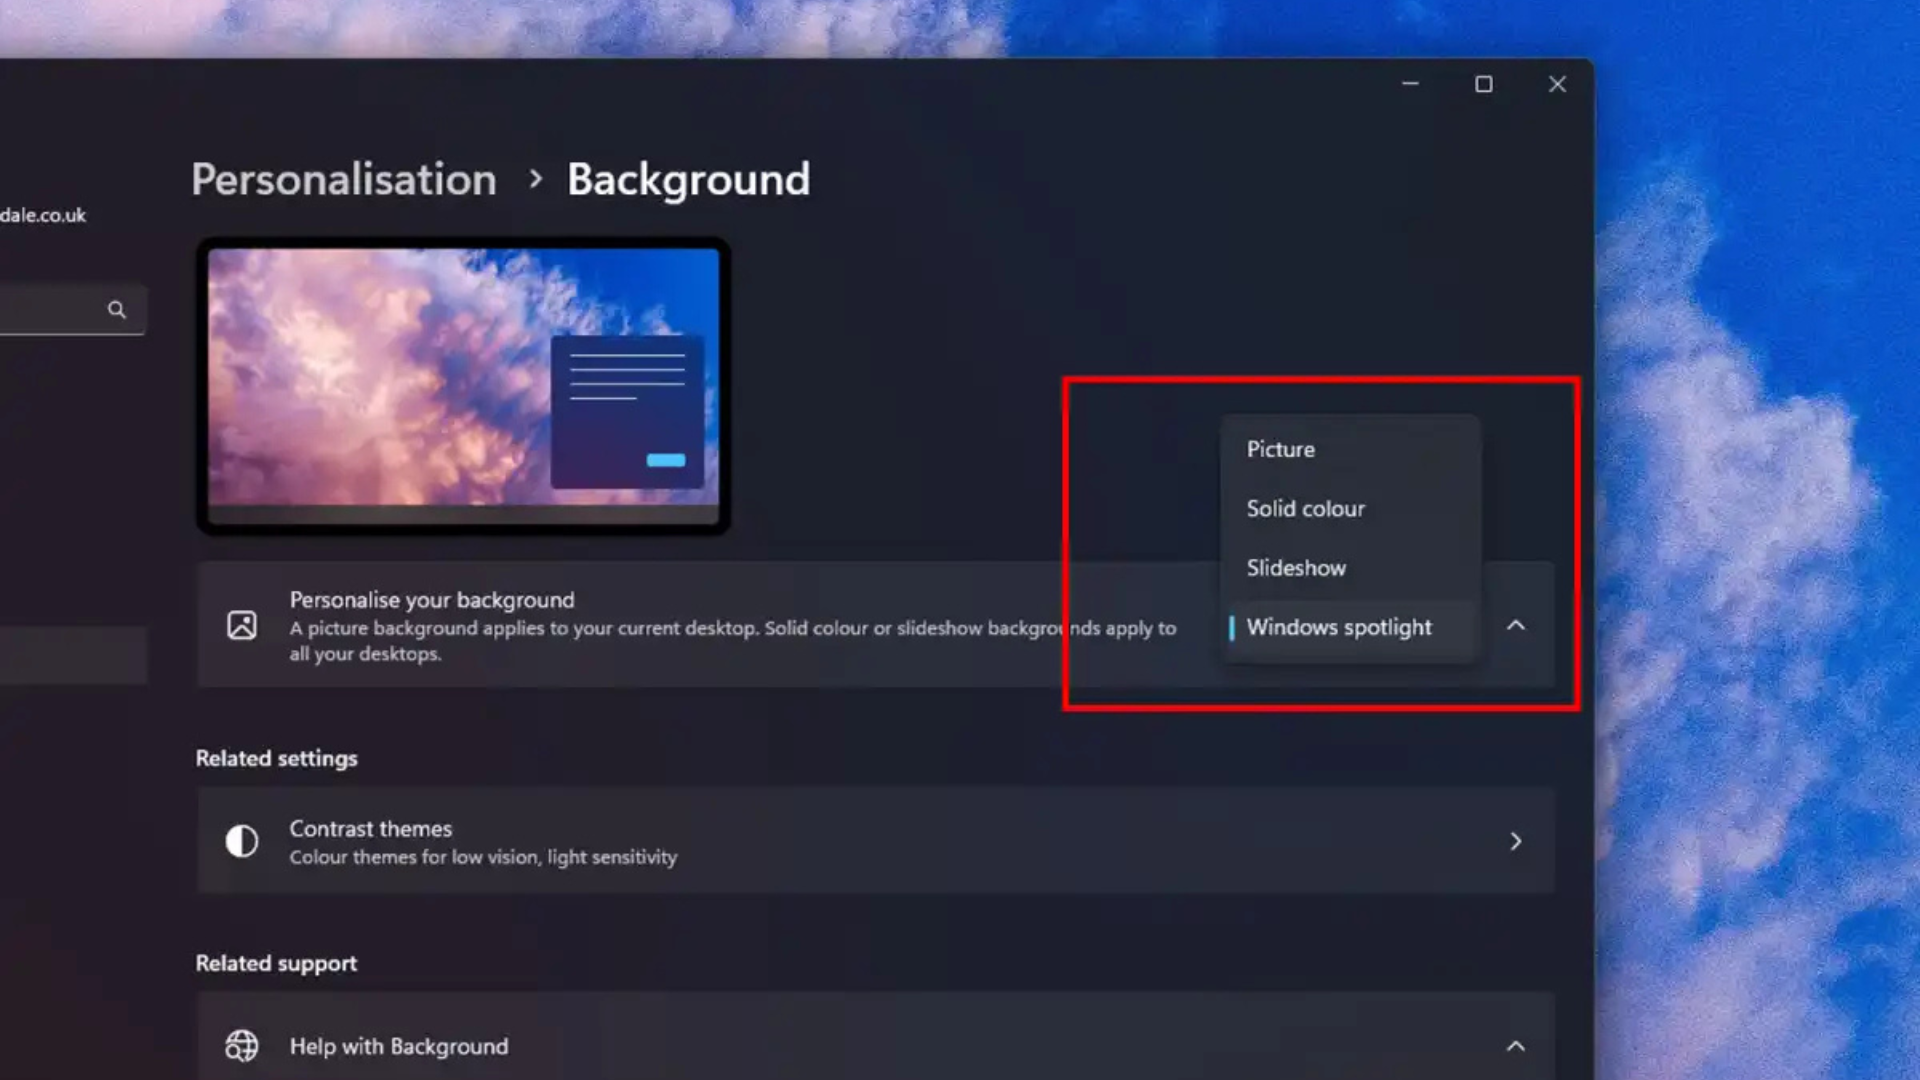
Task: Click the desktop background preview thumbnail
Action: (463, 385)
